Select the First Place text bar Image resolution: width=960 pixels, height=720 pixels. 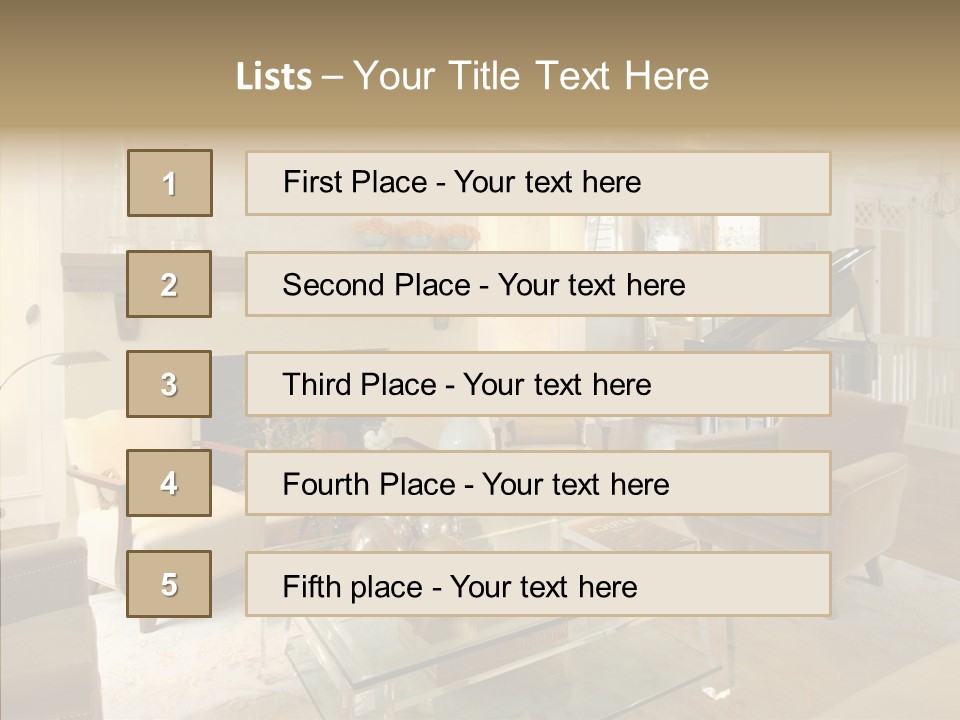pos(538,183)
